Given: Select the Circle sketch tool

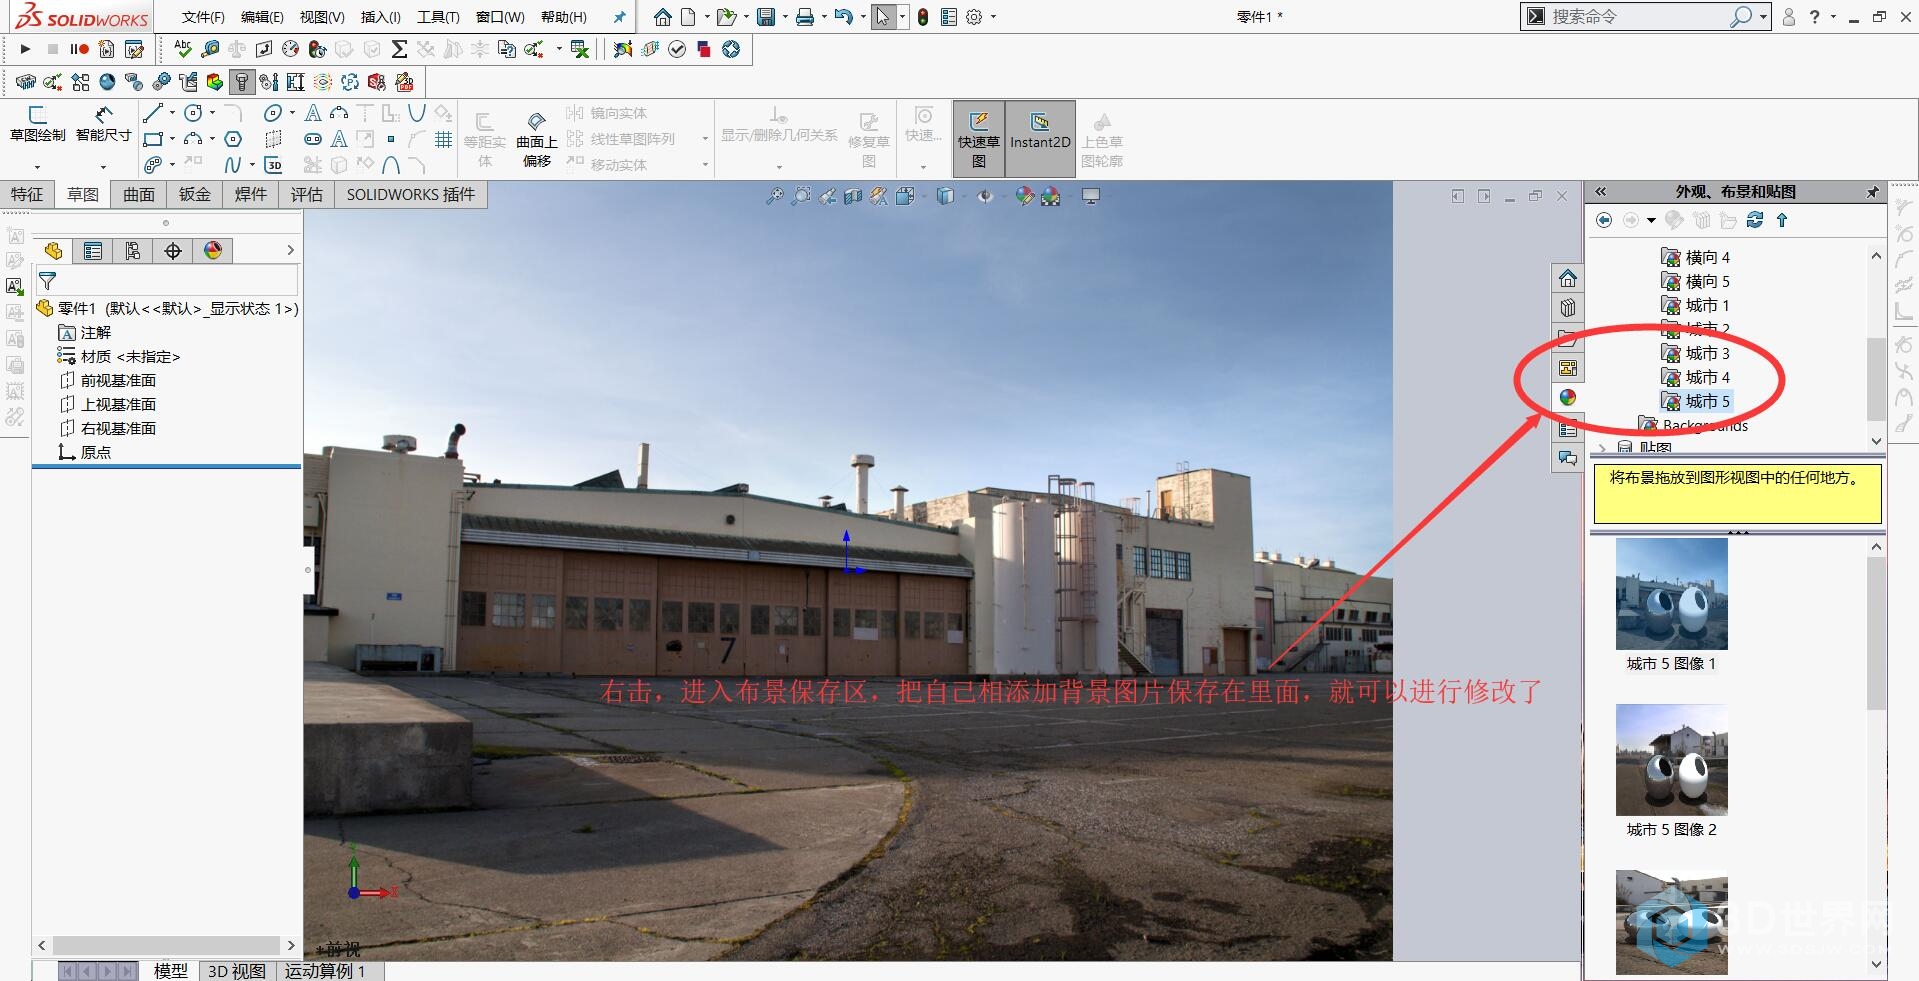Looking at the screenshot, I should click(193, 113).
